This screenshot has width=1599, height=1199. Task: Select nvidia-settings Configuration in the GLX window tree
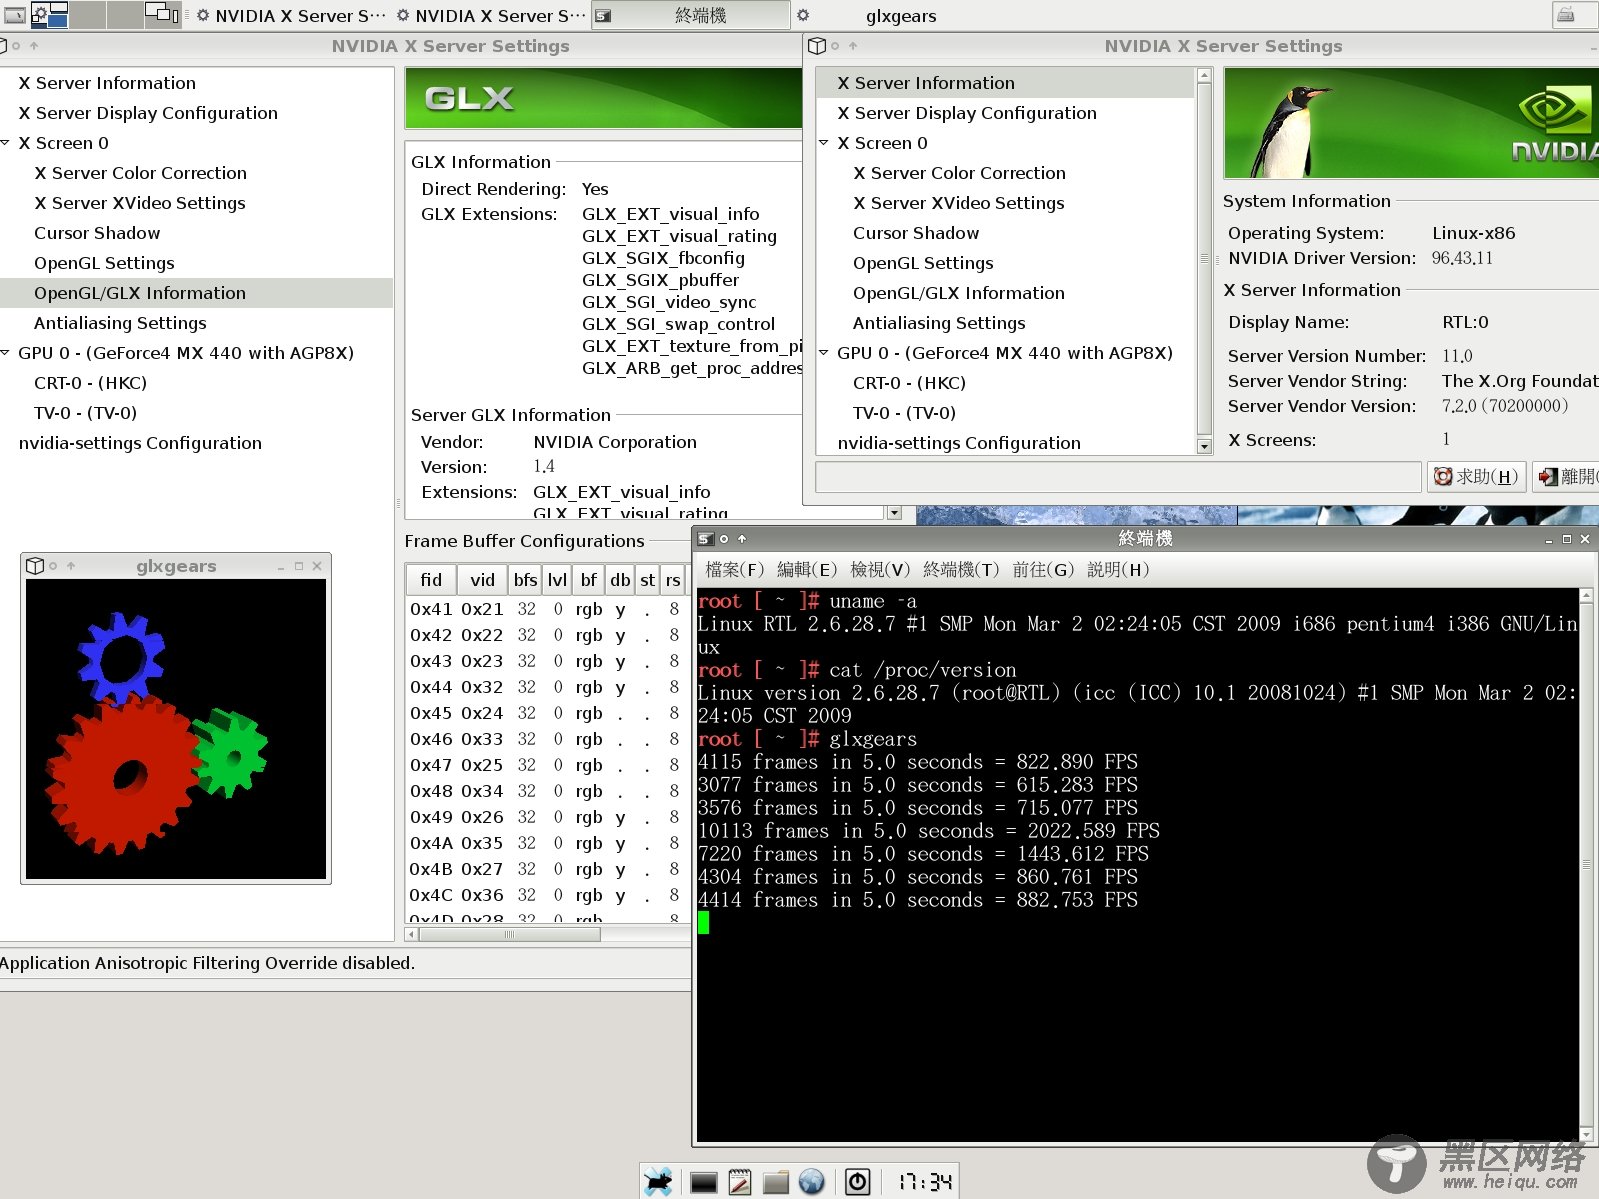point(140,443)
